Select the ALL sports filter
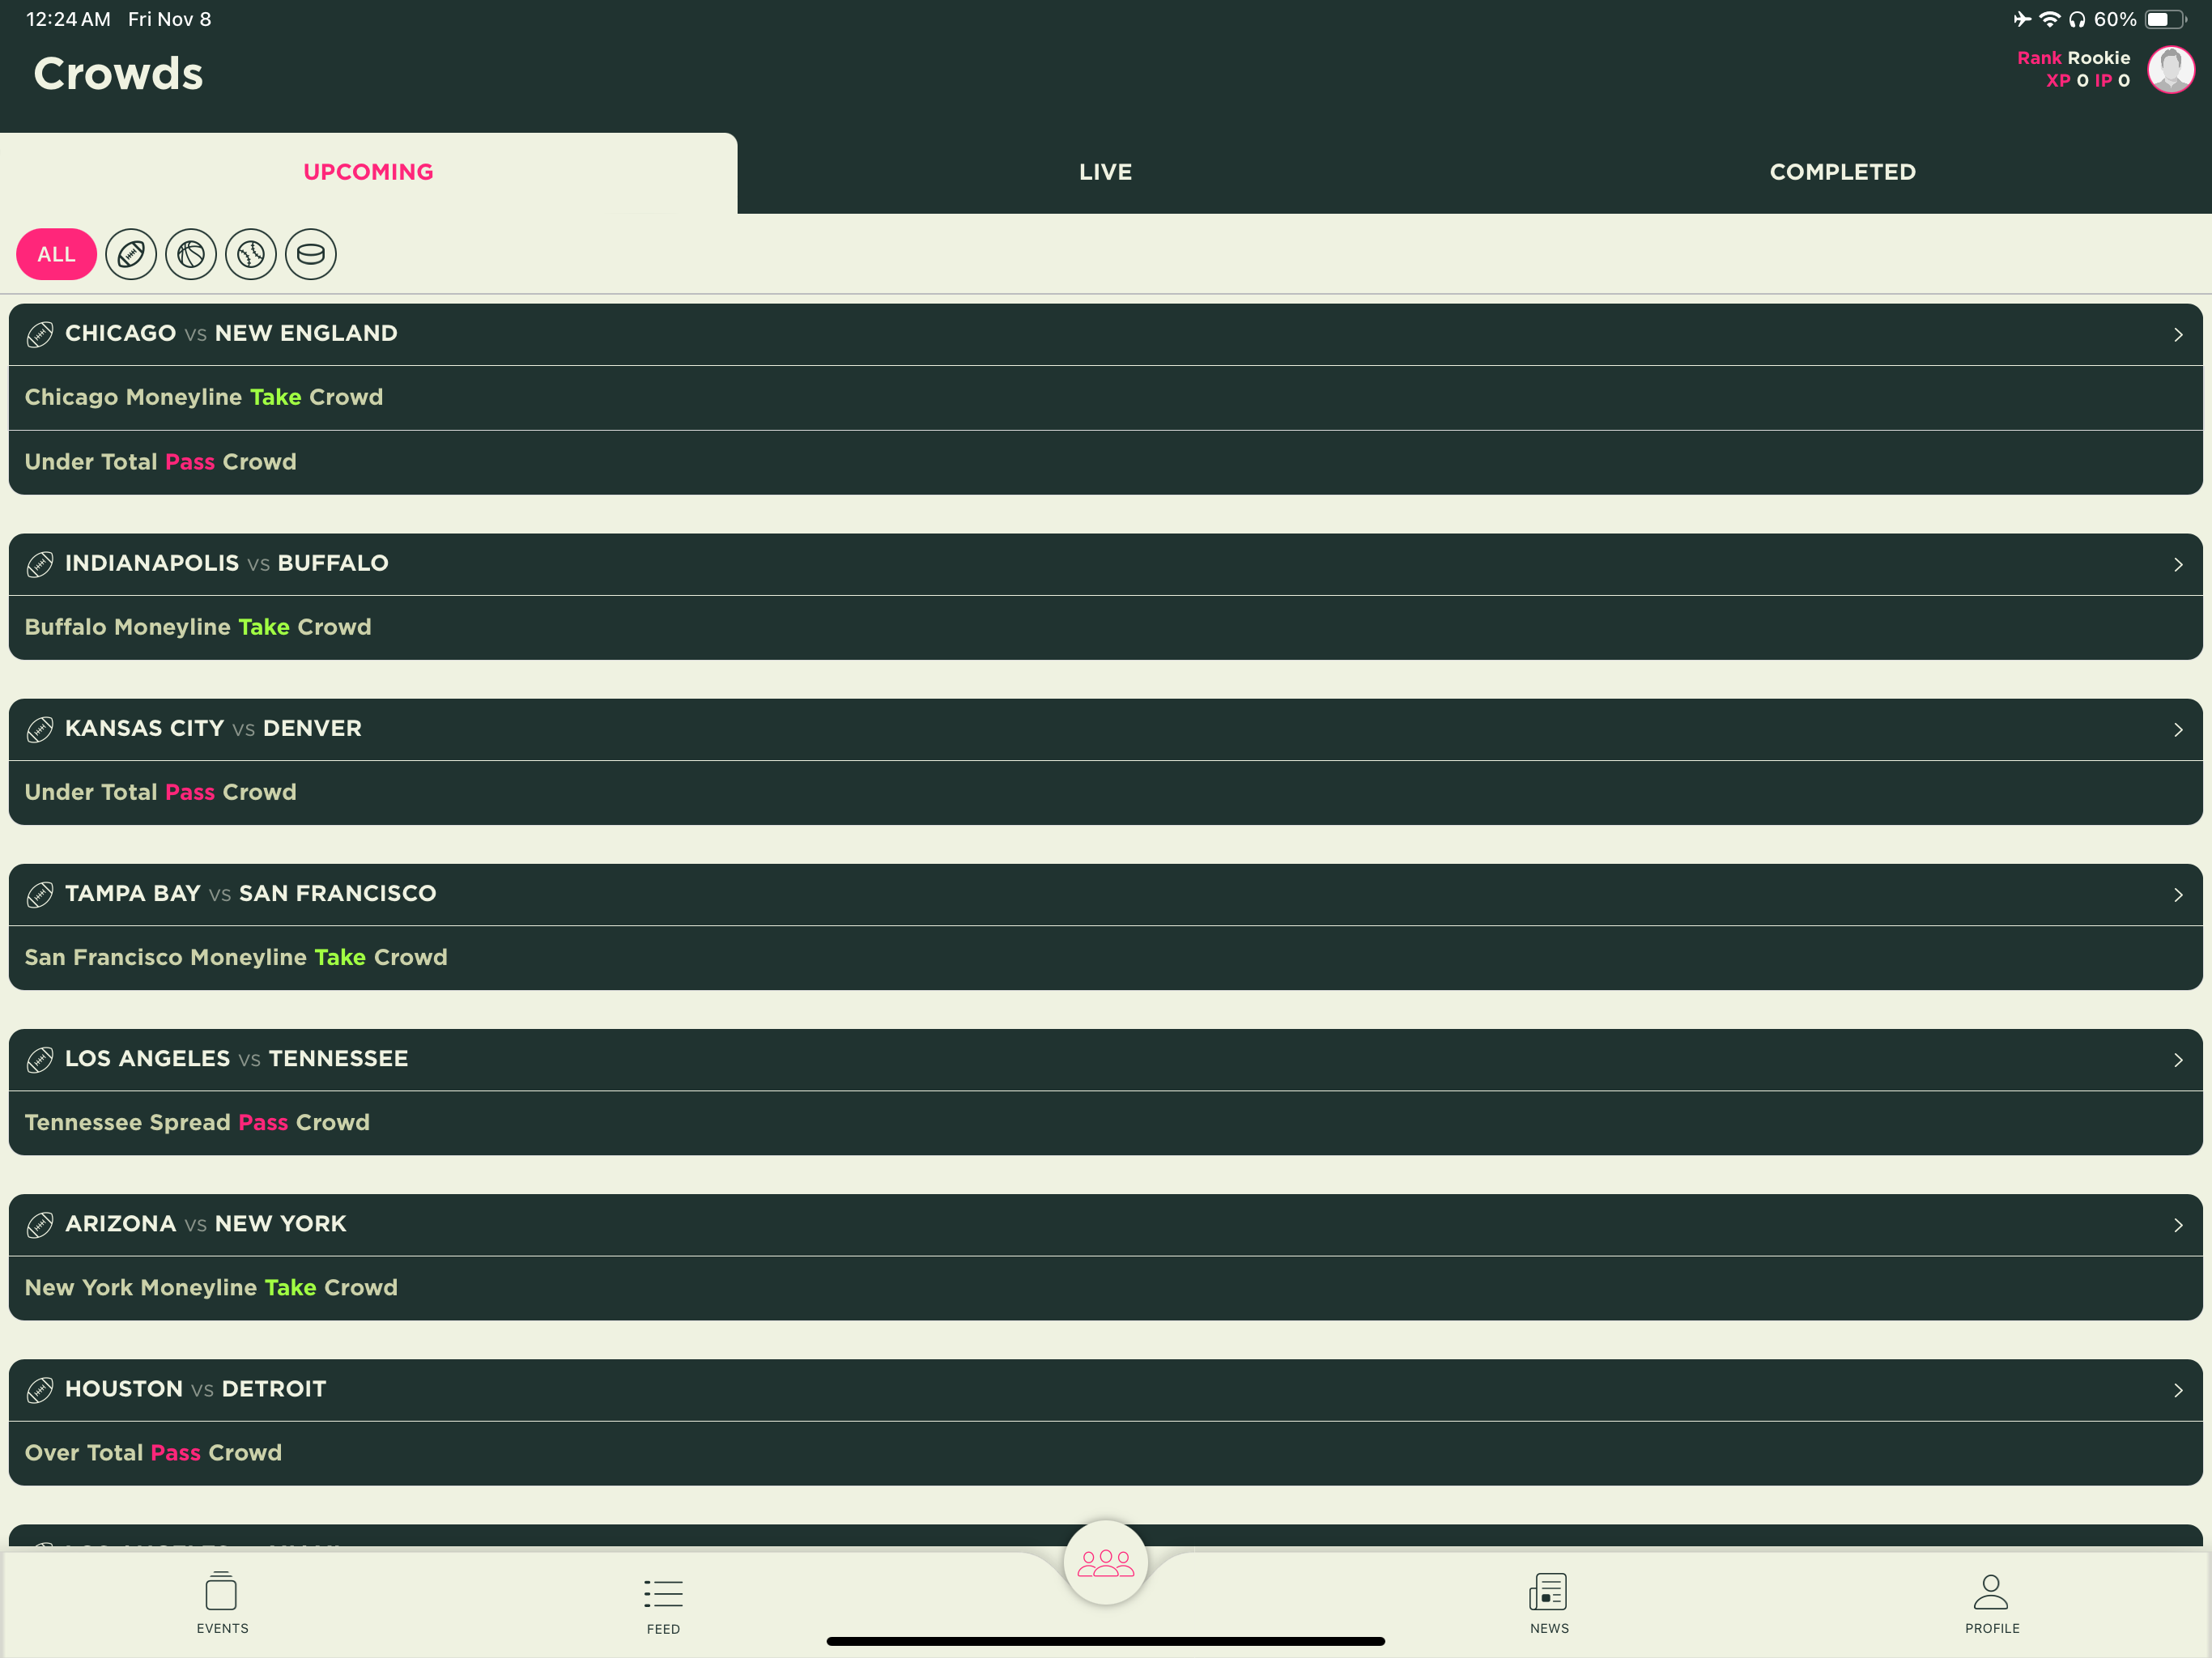Image resolution: width=2212 pixels, height=1658 pixels. 56,254
